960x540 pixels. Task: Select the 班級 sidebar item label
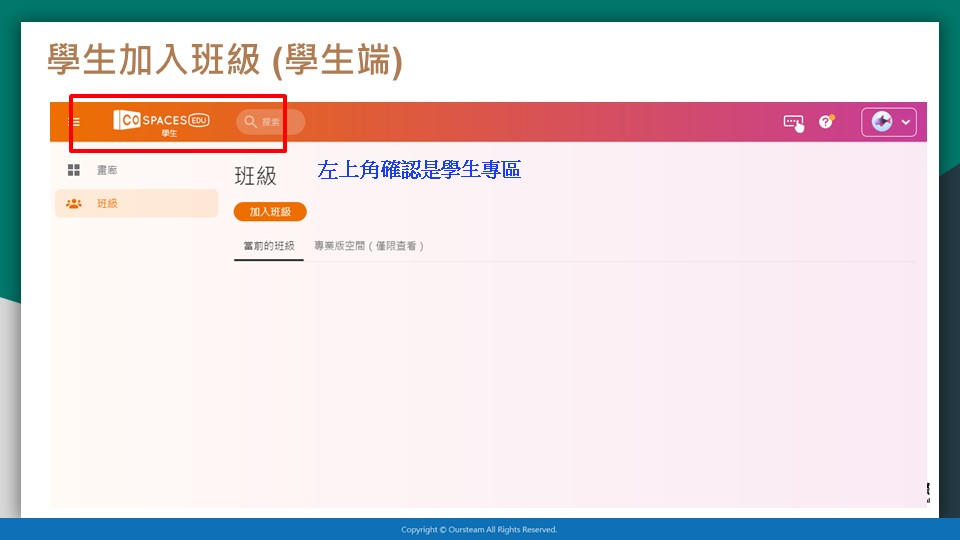(x=107, y=203)
